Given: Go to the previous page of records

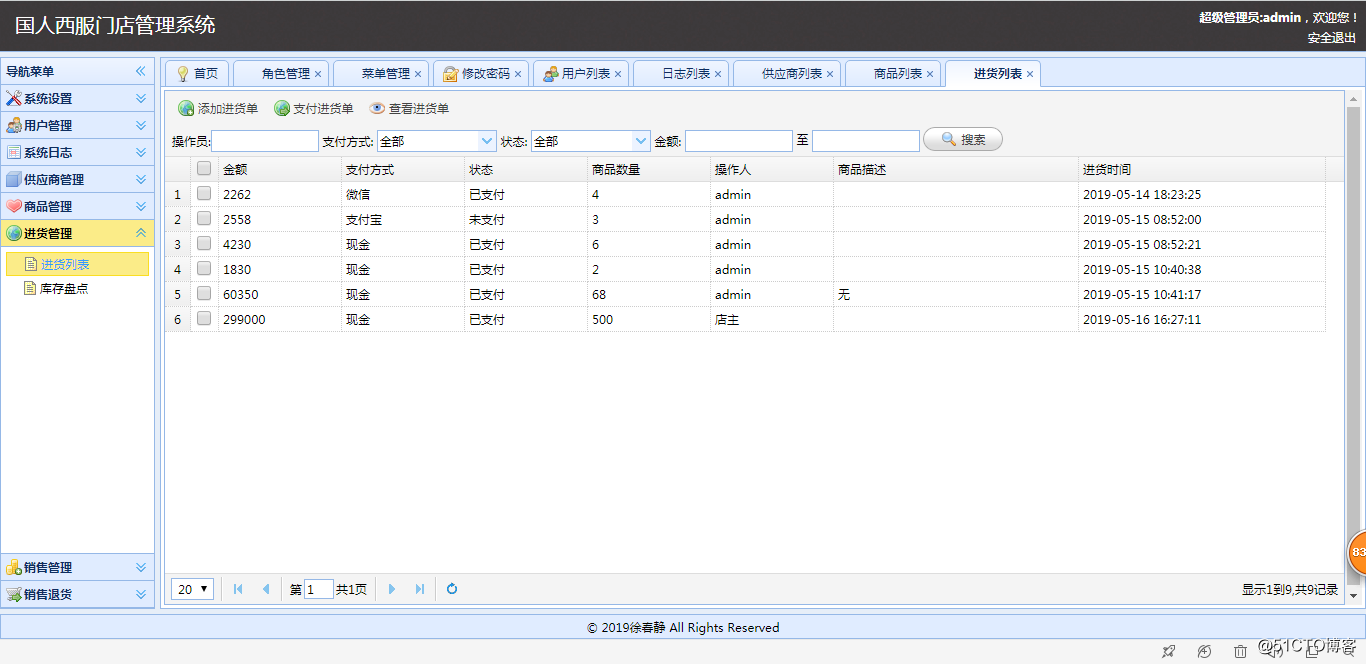Looking at the screenshot, I should pos(266,590).
